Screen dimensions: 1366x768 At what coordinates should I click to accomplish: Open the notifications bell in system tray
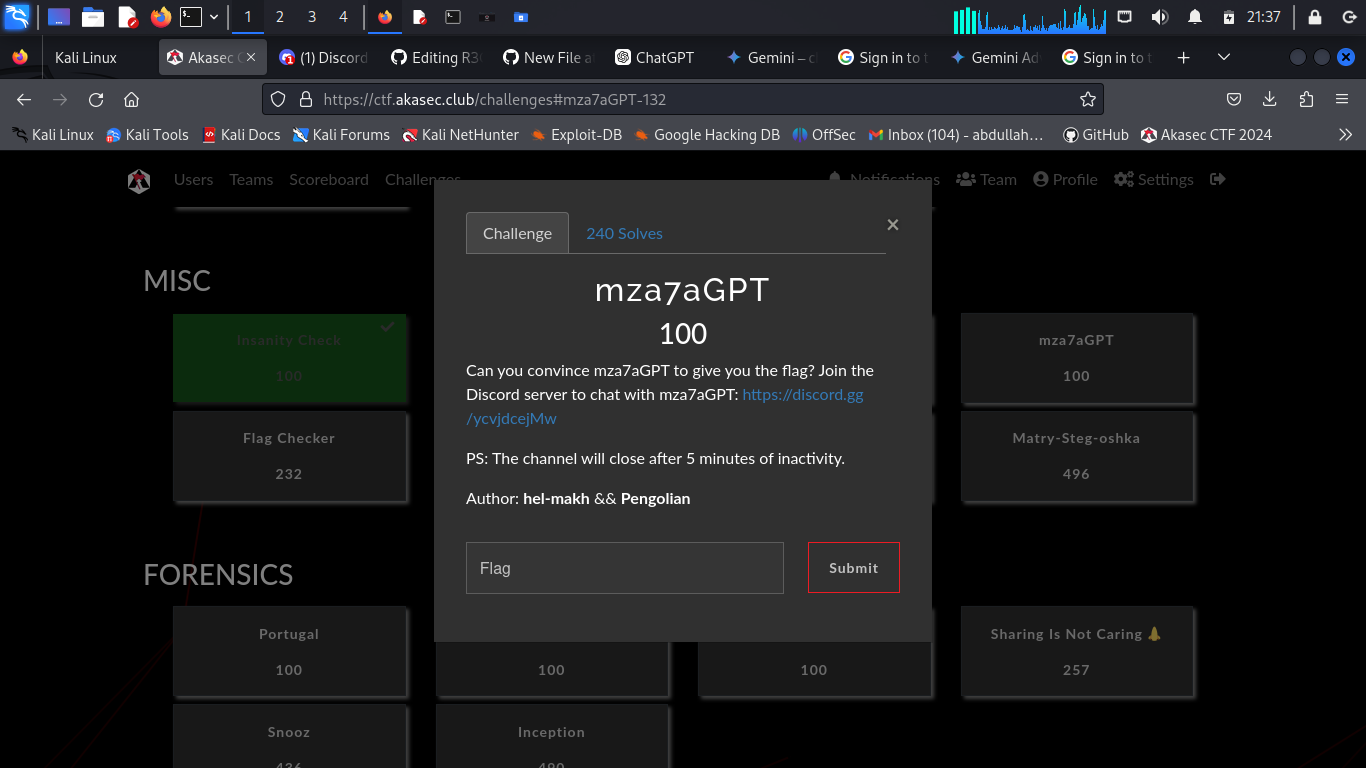[1195, 17]
